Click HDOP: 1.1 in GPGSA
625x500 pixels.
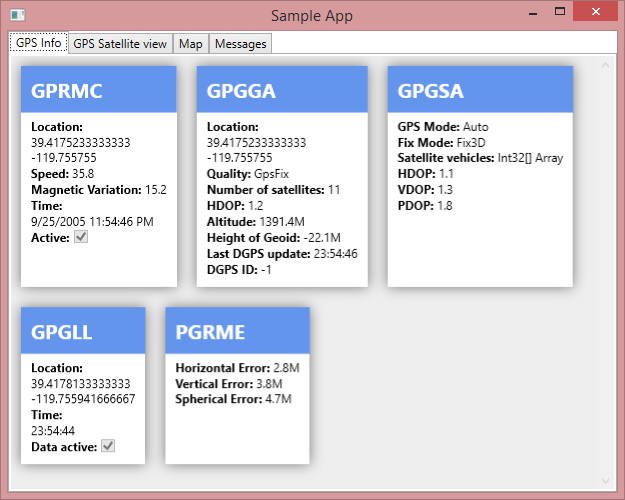pyautogui.click(x=426, y=174)
